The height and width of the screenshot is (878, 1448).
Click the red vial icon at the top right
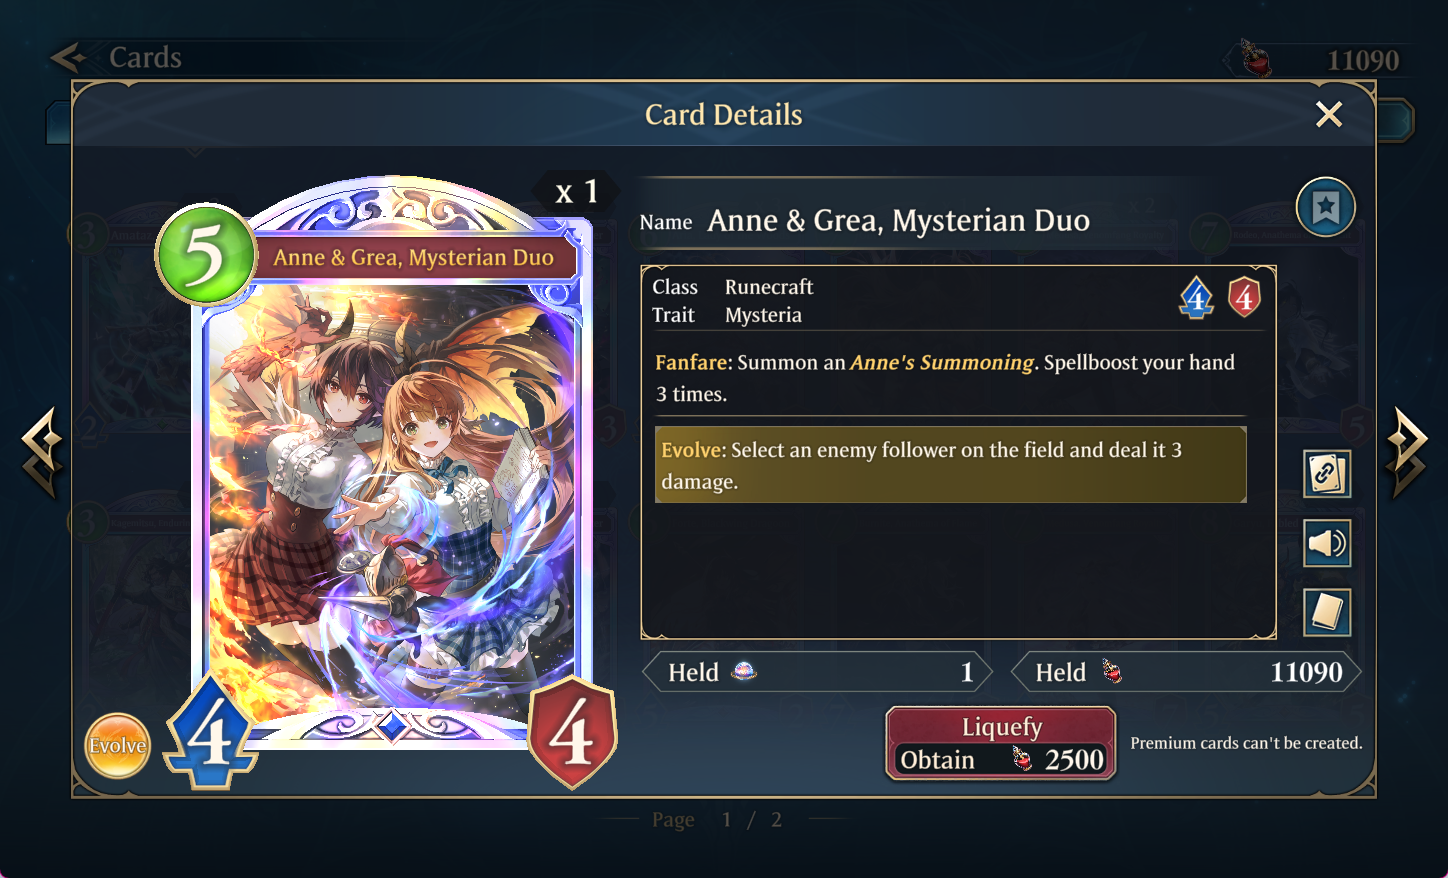1256,58
